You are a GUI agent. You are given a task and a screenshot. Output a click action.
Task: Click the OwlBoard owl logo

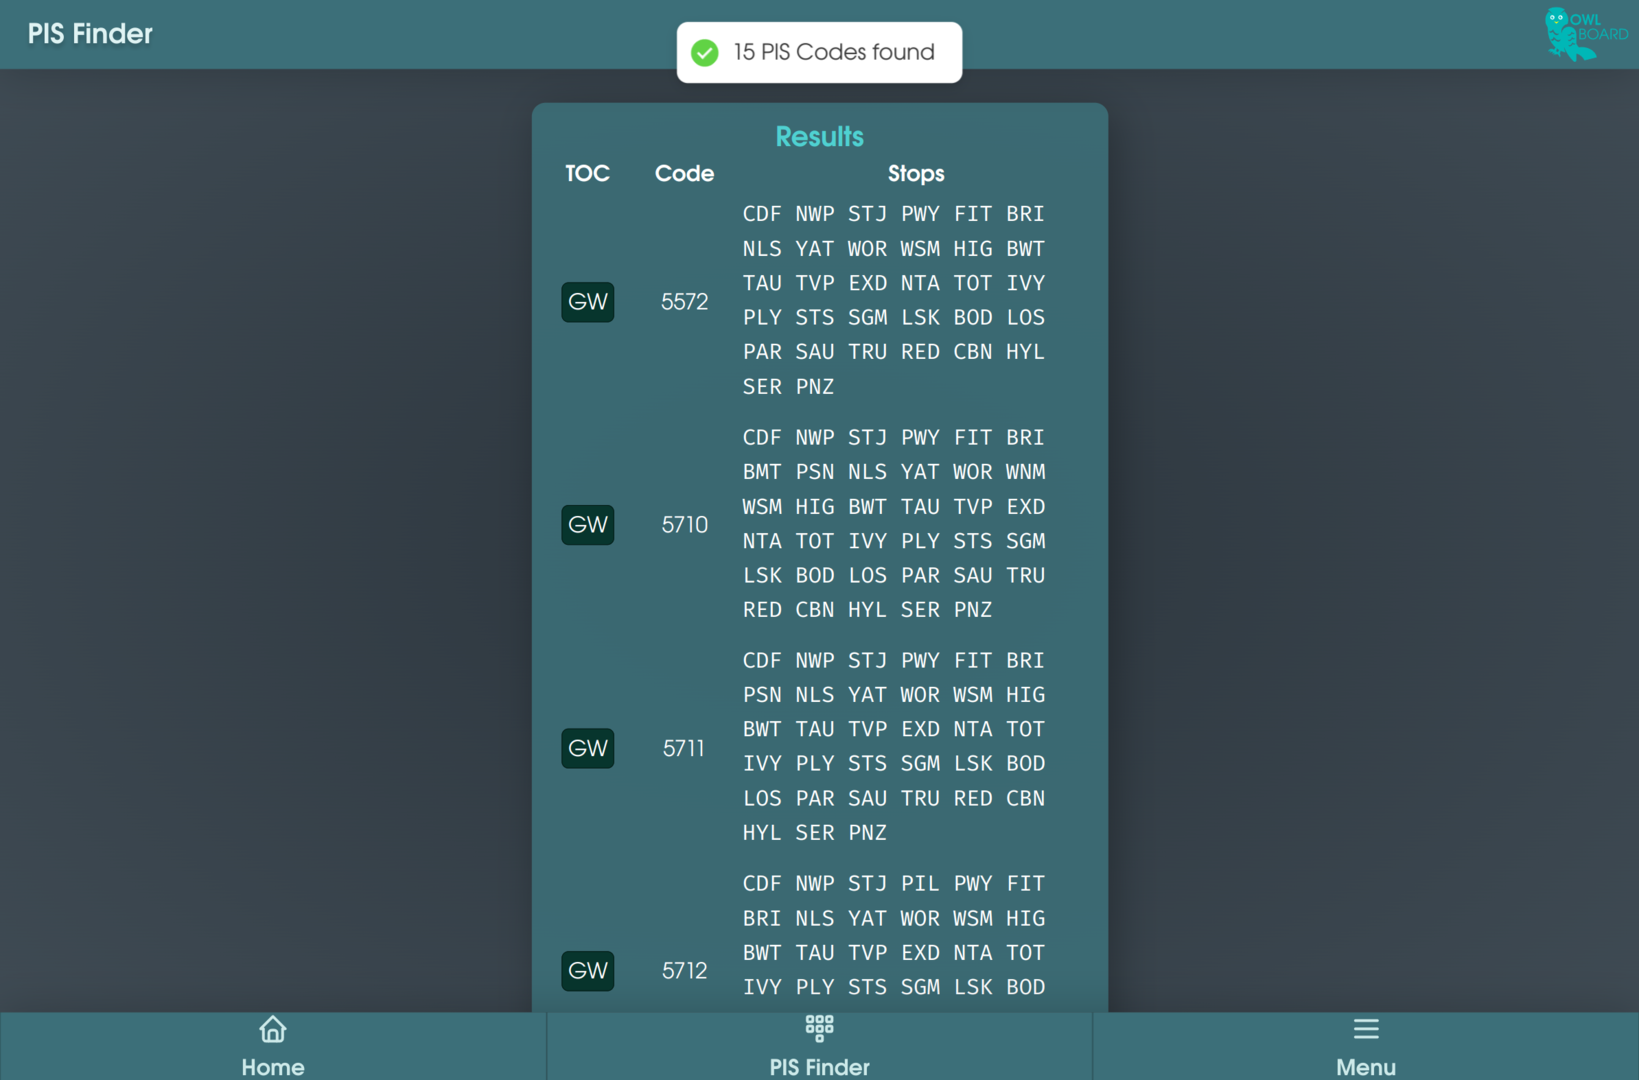pyautogui.click(x=1585, y=34)
